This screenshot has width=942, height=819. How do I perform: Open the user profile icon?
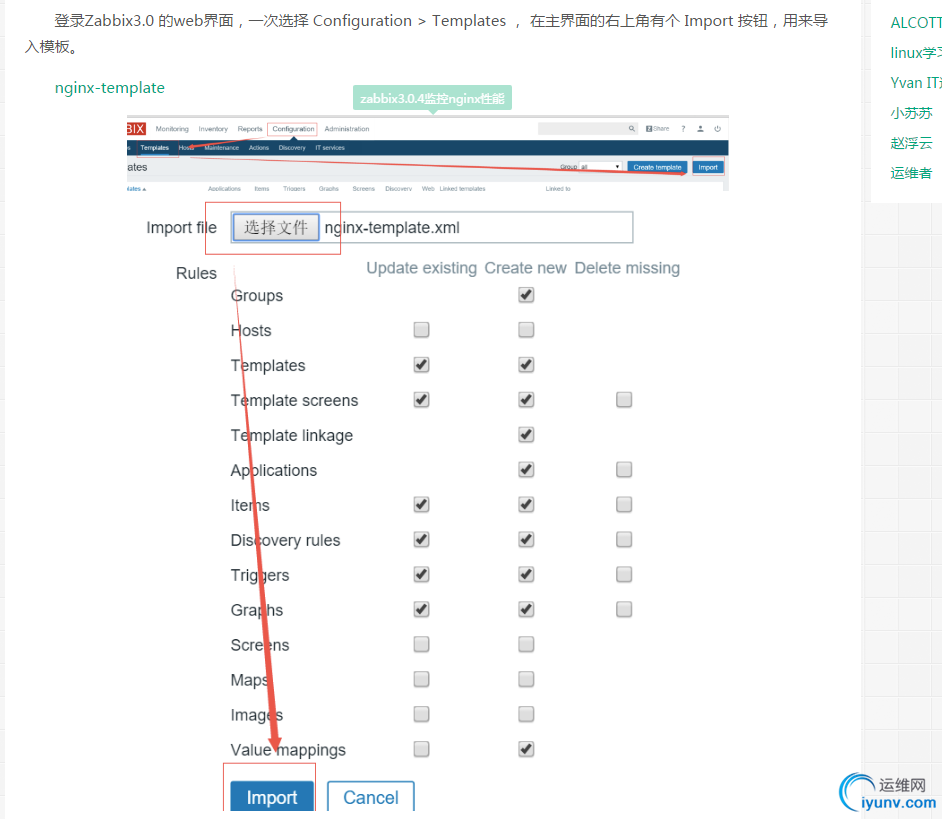tap(700, 129)
